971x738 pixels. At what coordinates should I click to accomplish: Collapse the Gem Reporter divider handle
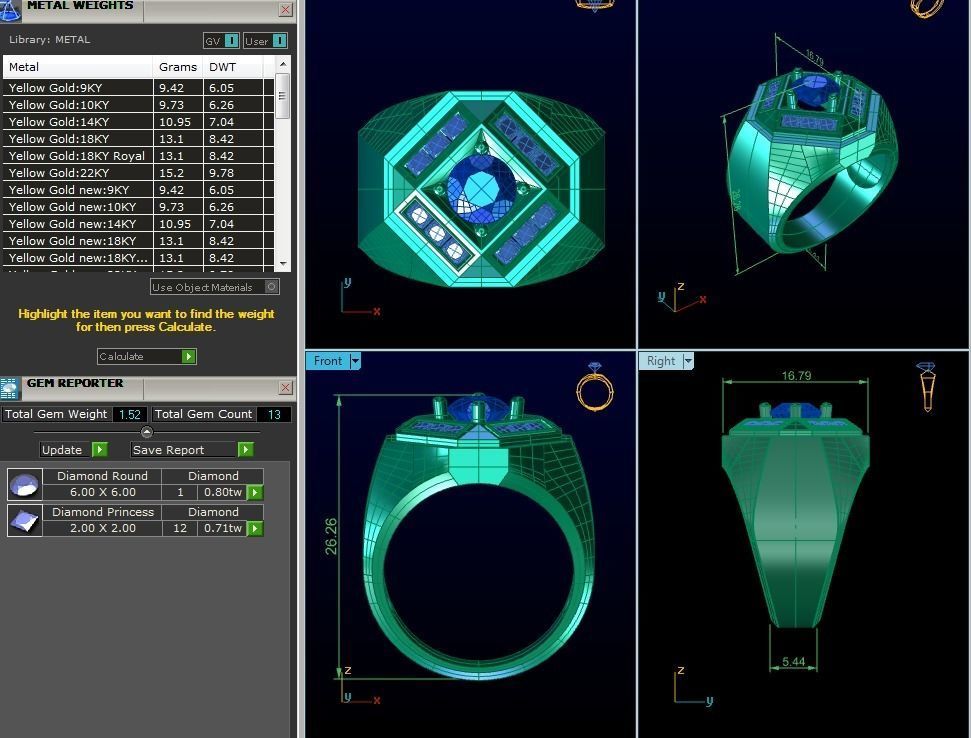(147, 432)
